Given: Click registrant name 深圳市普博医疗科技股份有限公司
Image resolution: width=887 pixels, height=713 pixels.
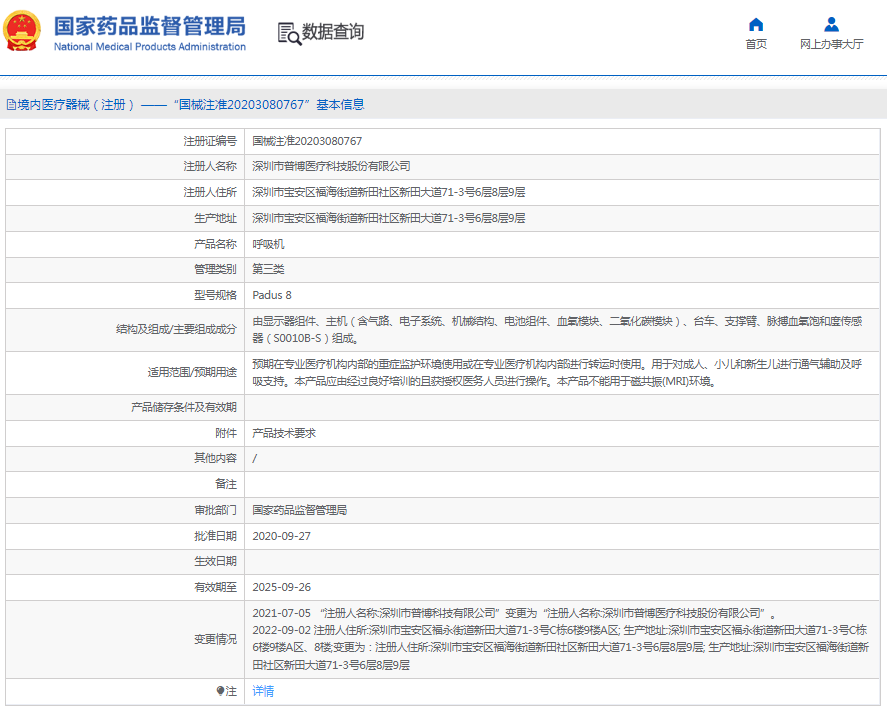Looking at the screenshot, I should coord(331,166).
